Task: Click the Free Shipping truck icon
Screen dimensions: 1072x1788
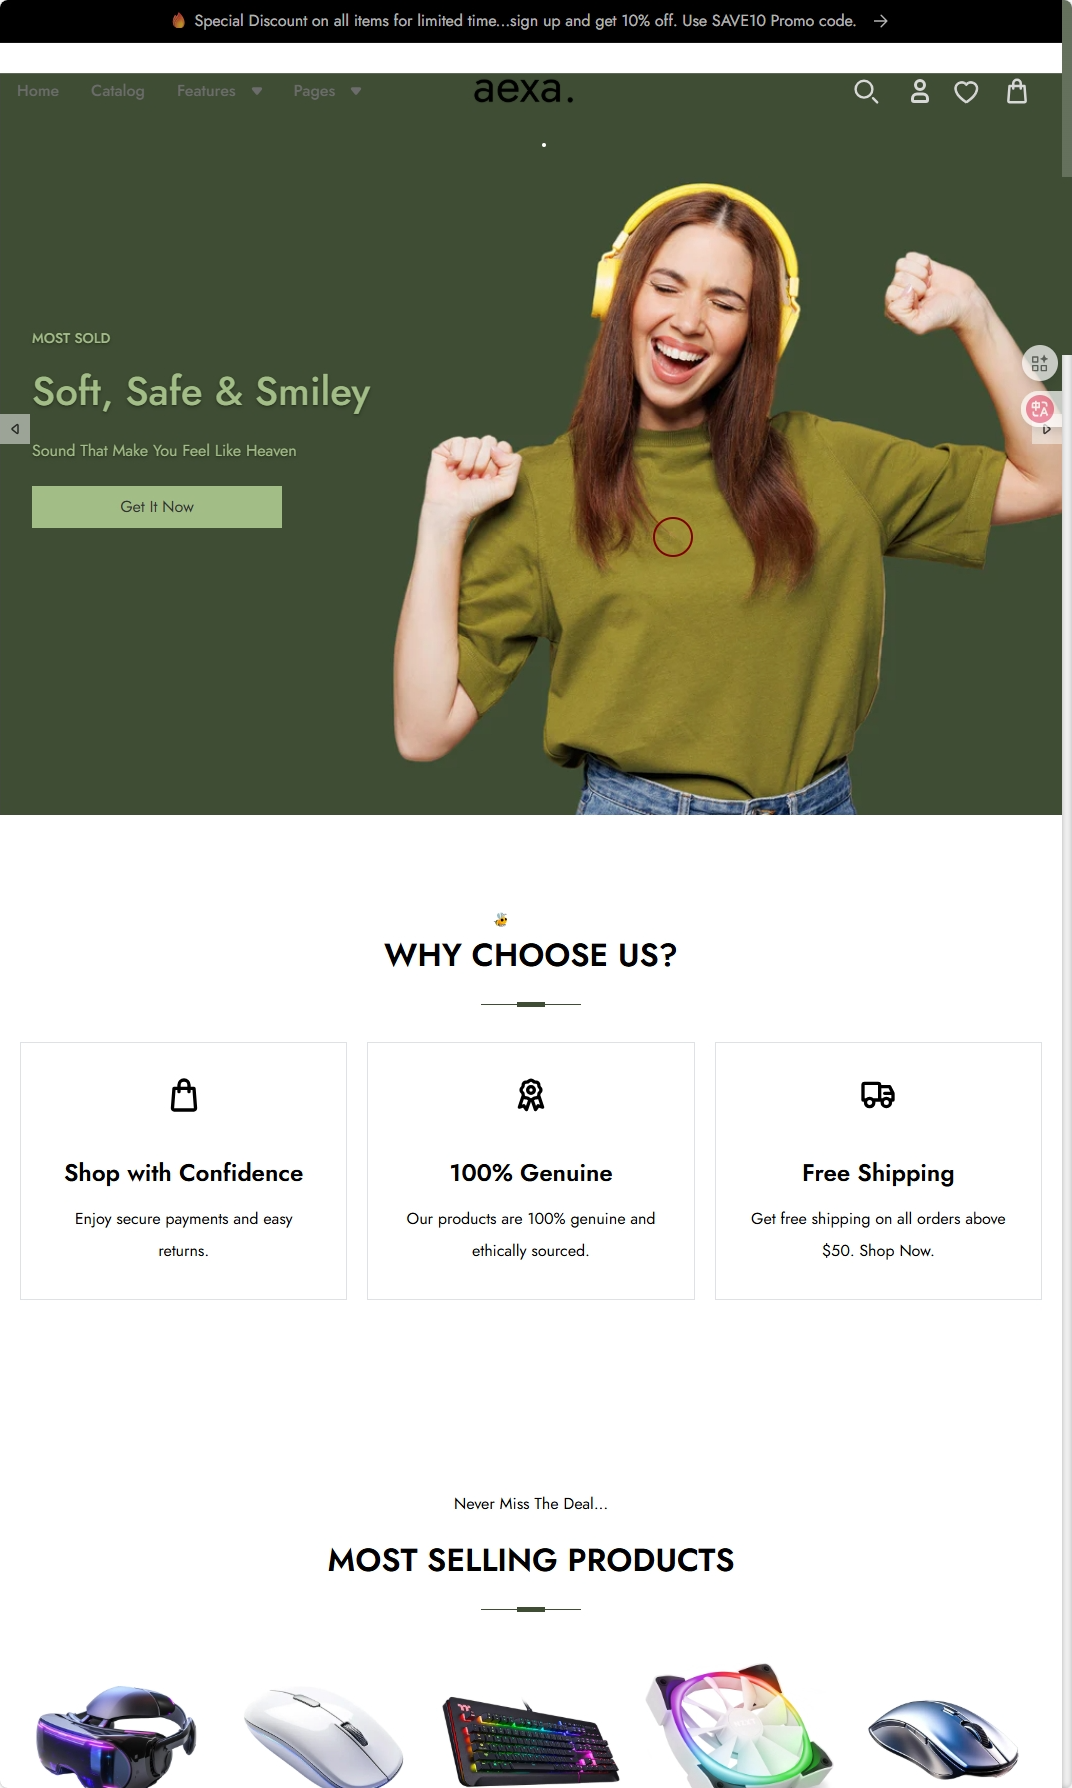Action: tap(878, 1095)
